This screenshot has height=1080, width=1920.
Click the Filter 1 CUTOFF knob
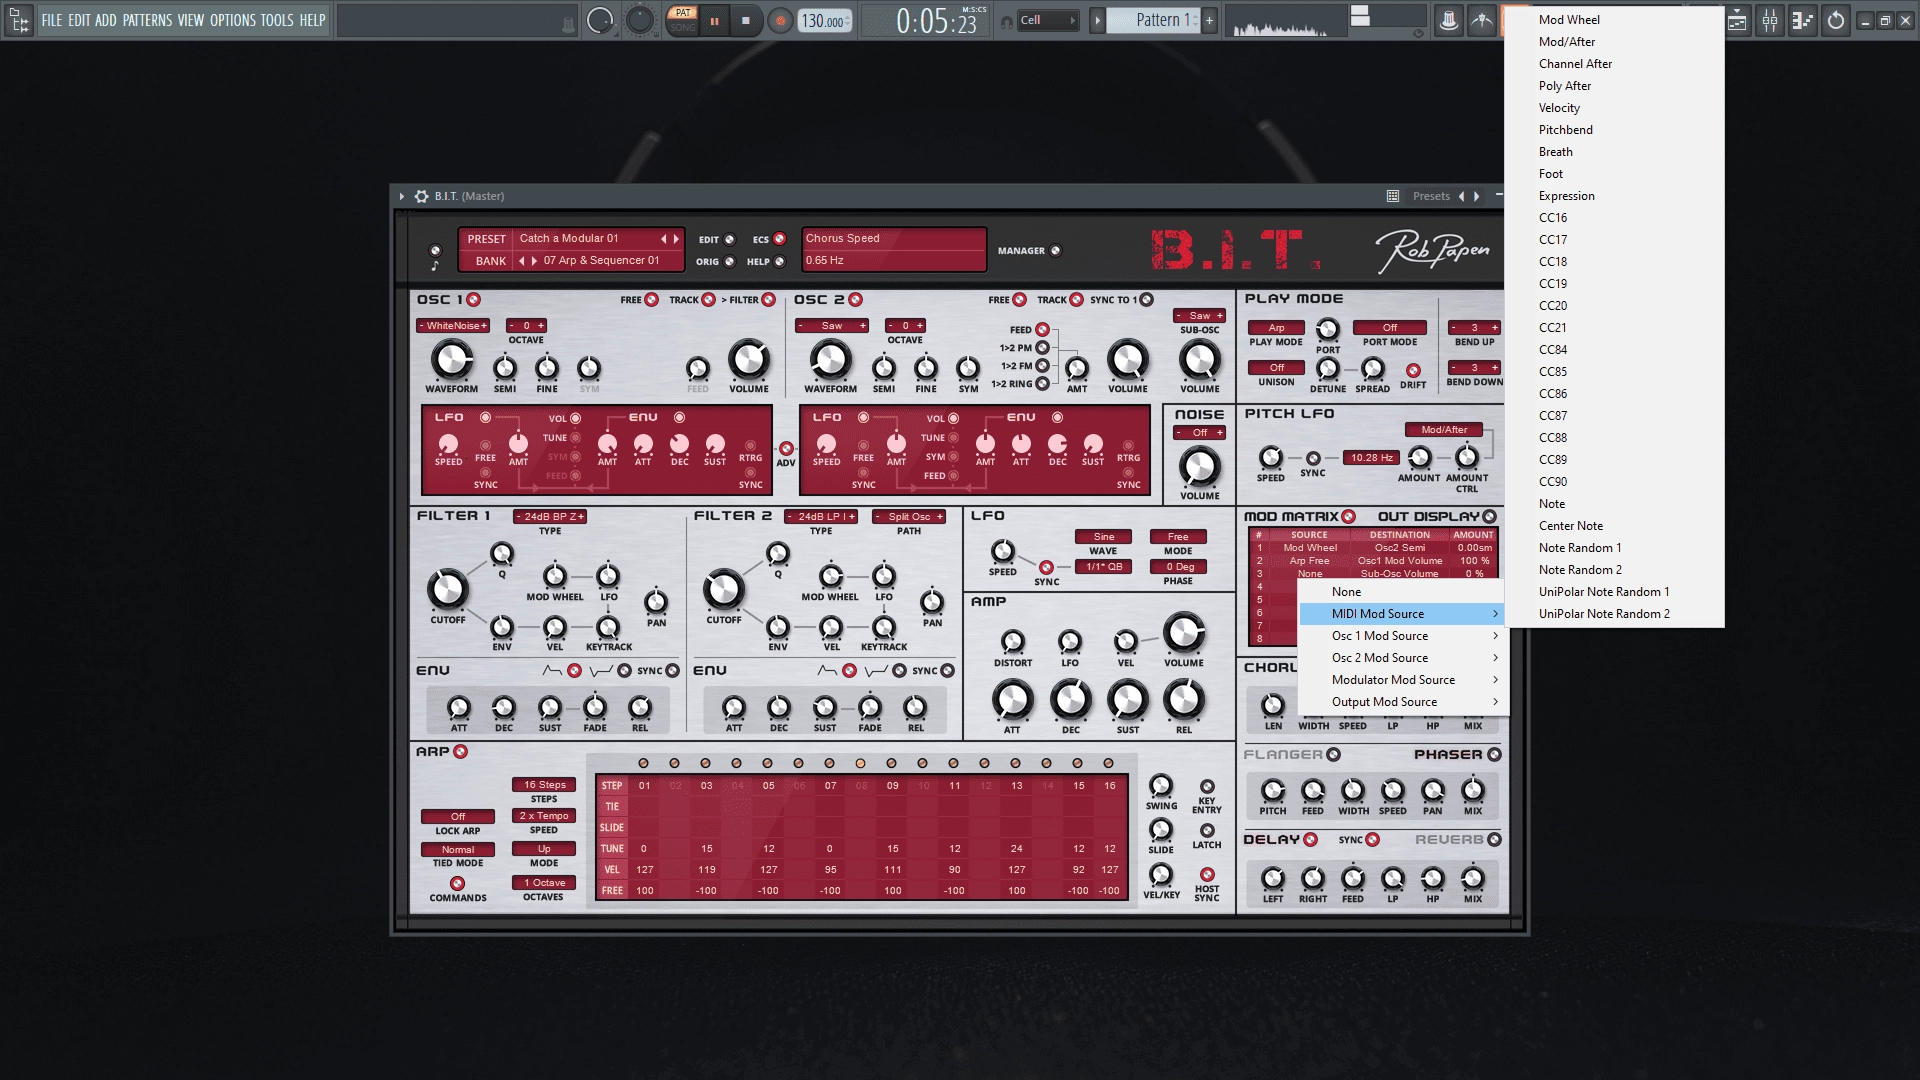(x=448, y=590)
